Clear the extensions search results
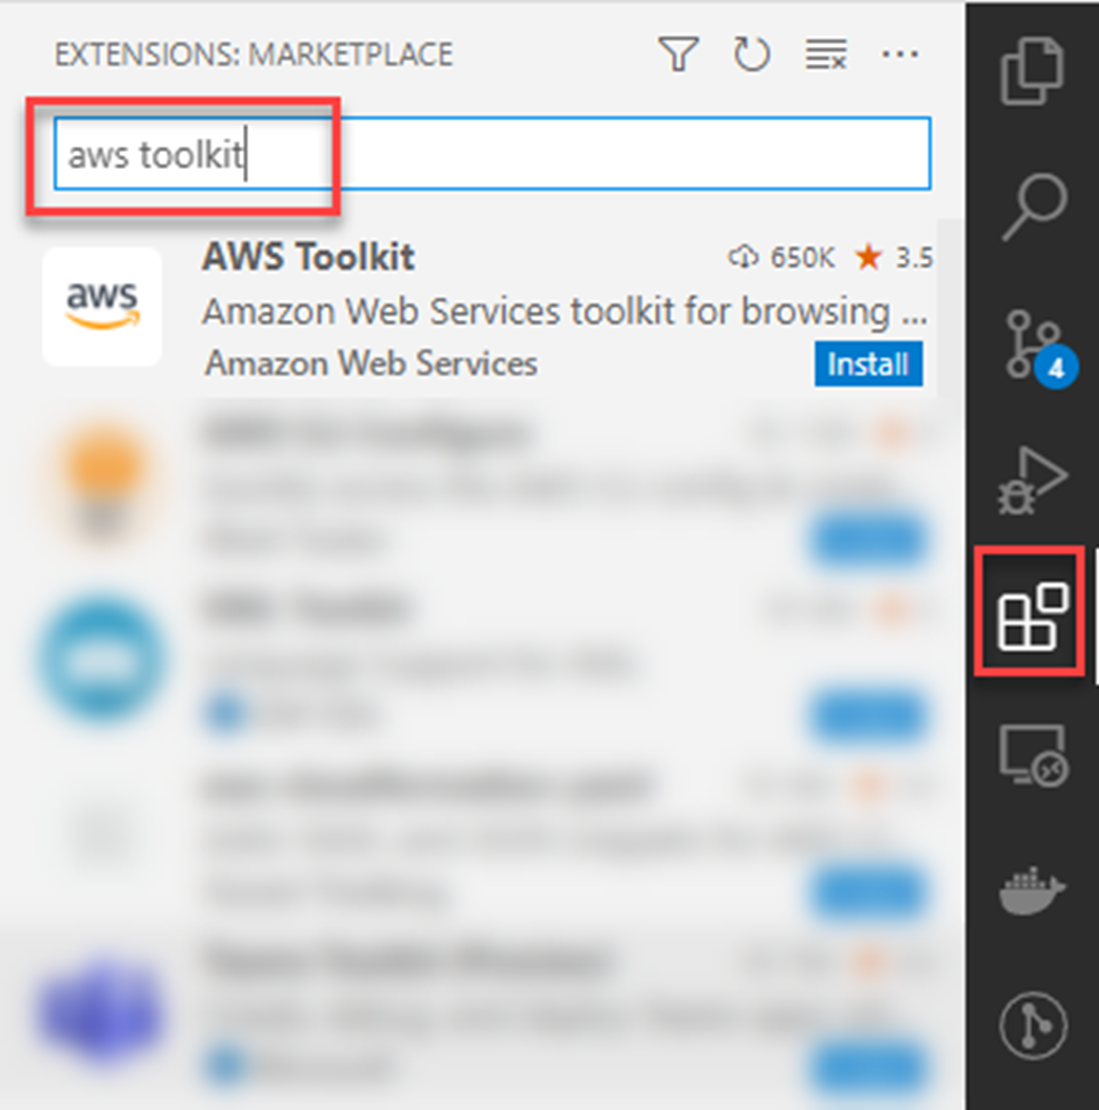Screen dimensions: 1099x1110 [x=826, y=54]
